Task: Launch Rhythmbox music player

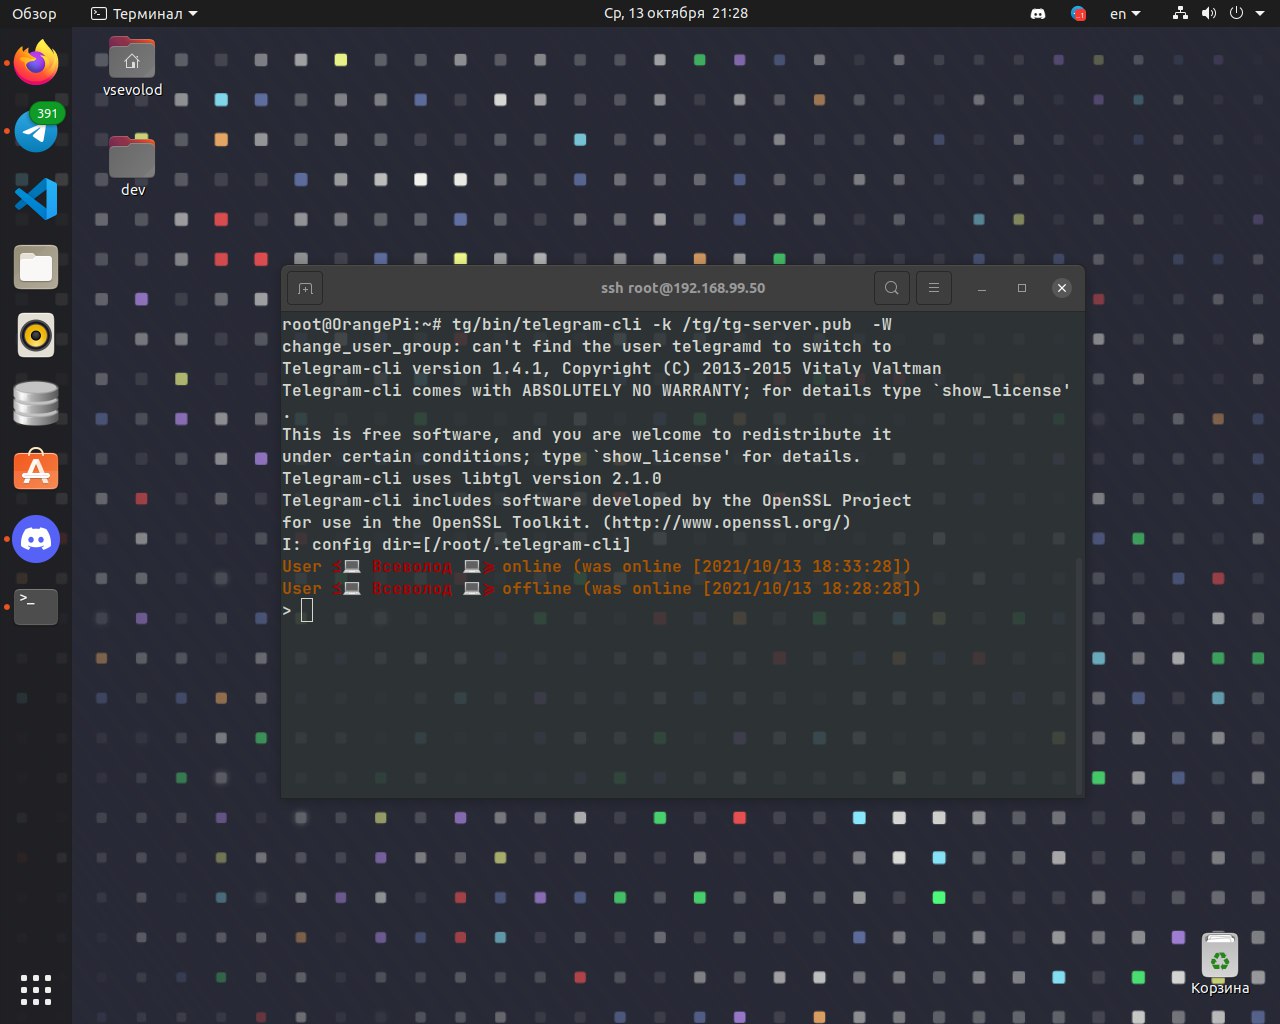Action: click(36, 335)
